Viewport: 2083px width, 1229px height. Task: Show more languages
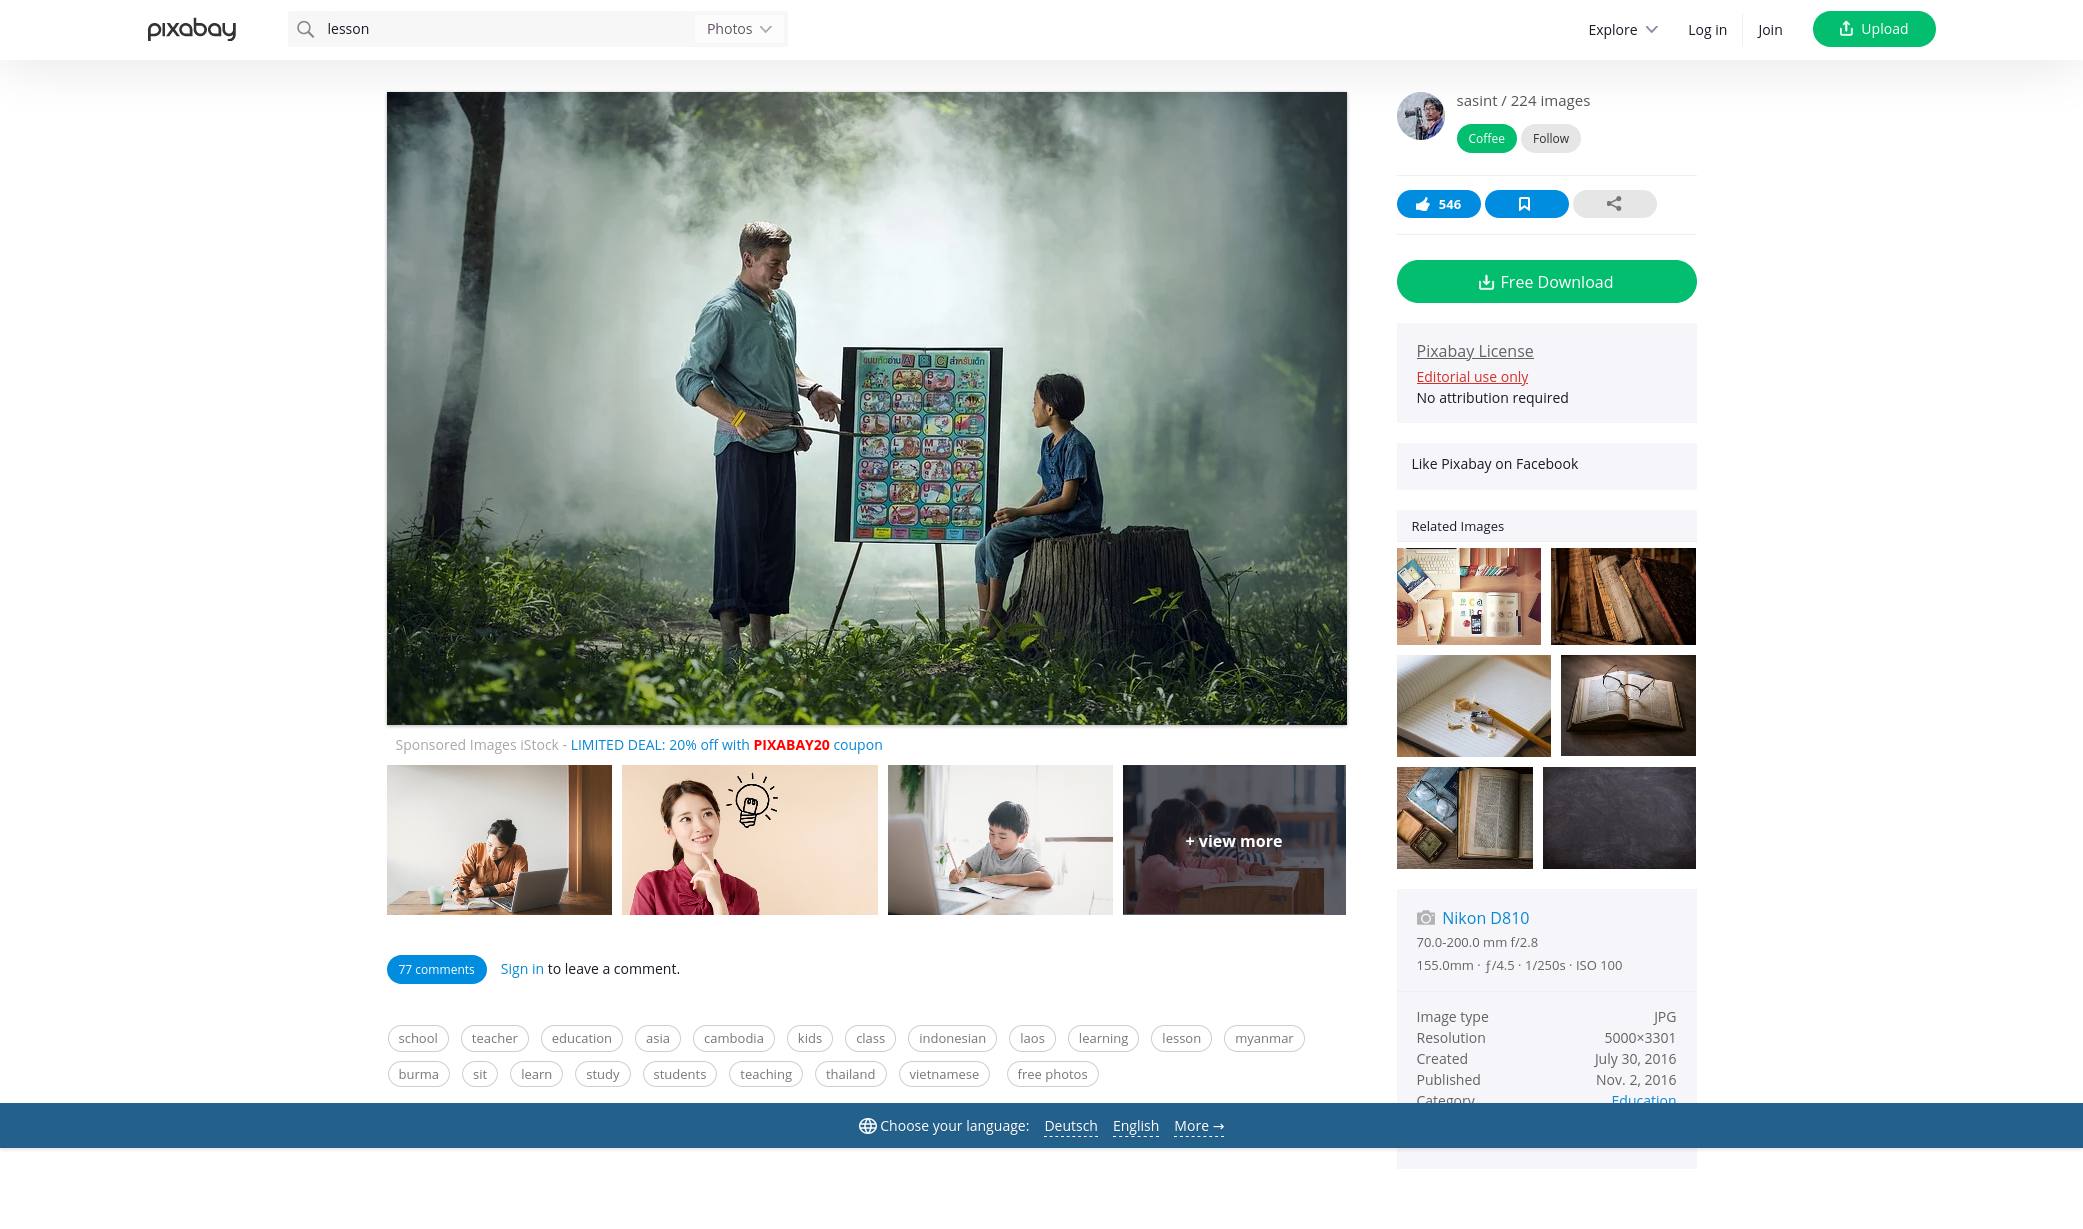[x=1199, y=1126]
